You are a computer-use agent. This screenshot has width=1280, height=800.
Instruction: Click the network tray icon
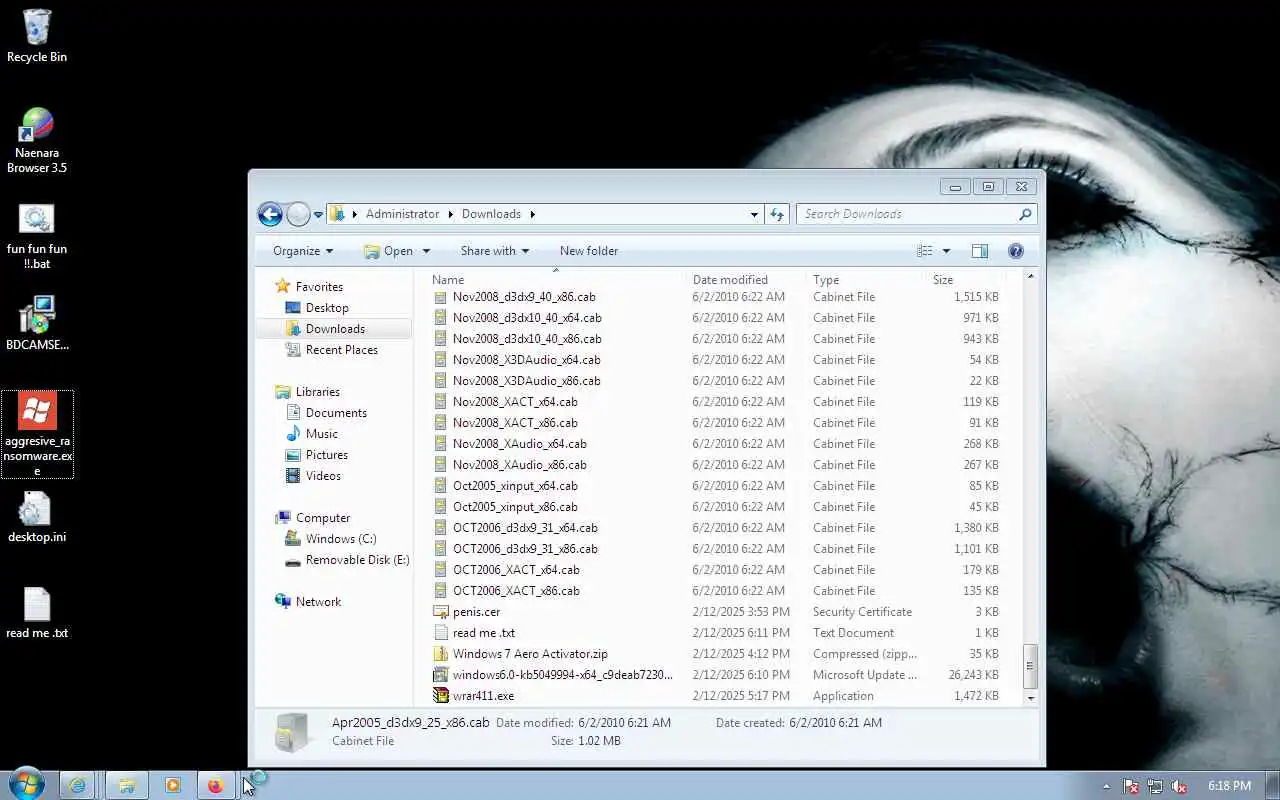tap(1155, 786)
